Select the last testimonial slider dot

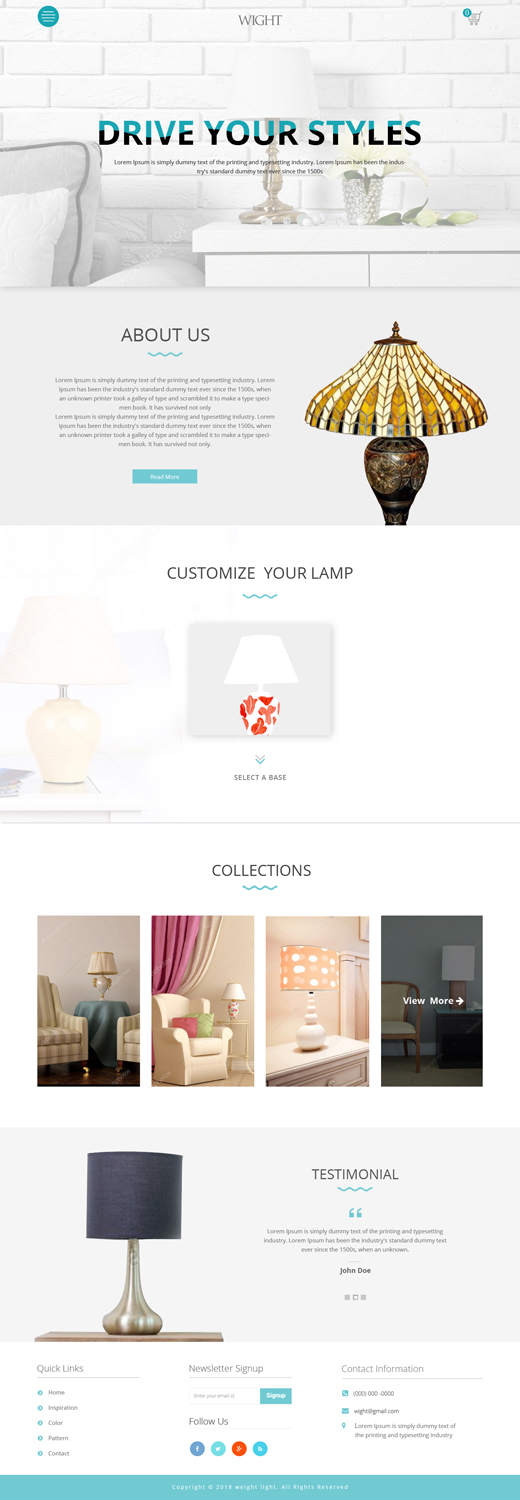(363, 1297)
